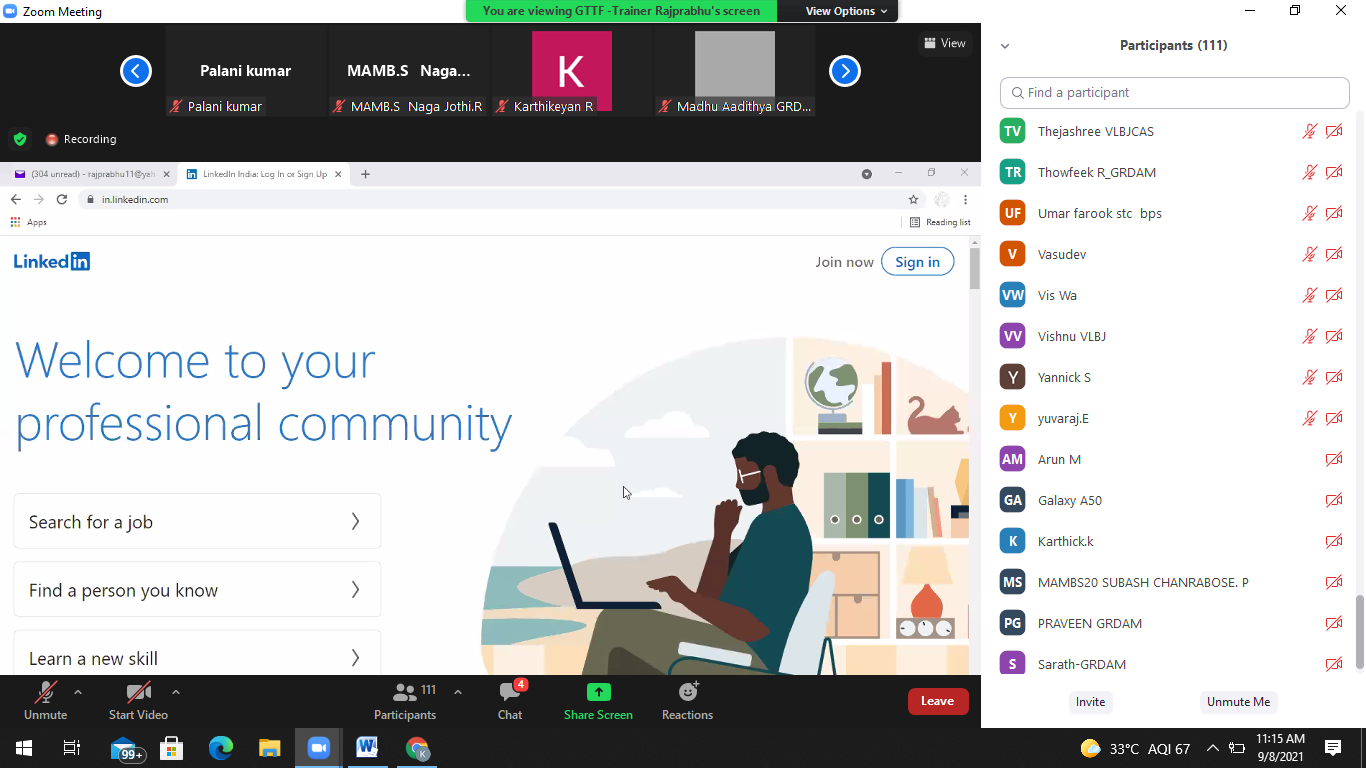Image resolution: width=1366 pixels, height=768 pixels.
Task: Open a new tab in shared browser
Action: coord(365,174)
